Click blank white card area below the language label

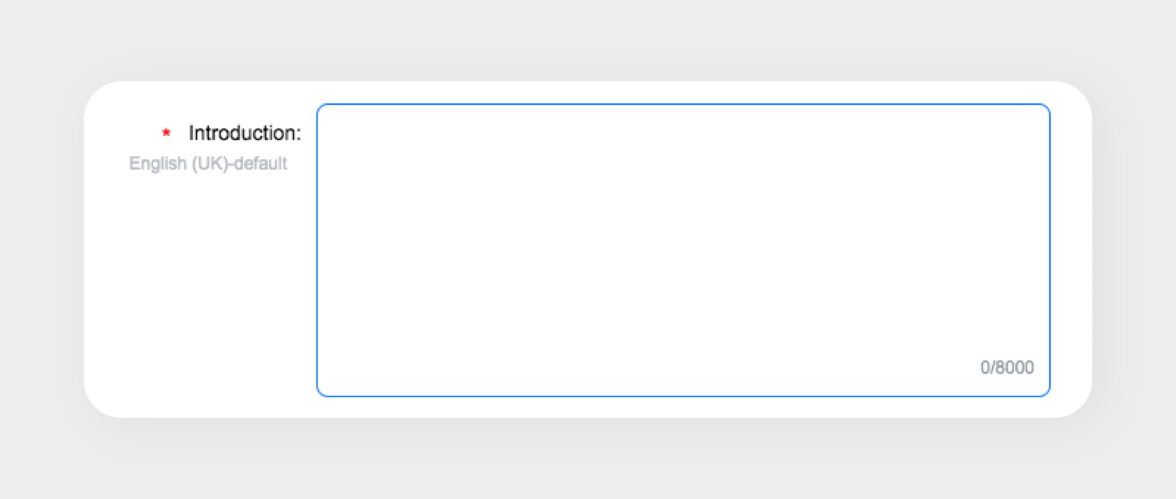tap(200, 300)
